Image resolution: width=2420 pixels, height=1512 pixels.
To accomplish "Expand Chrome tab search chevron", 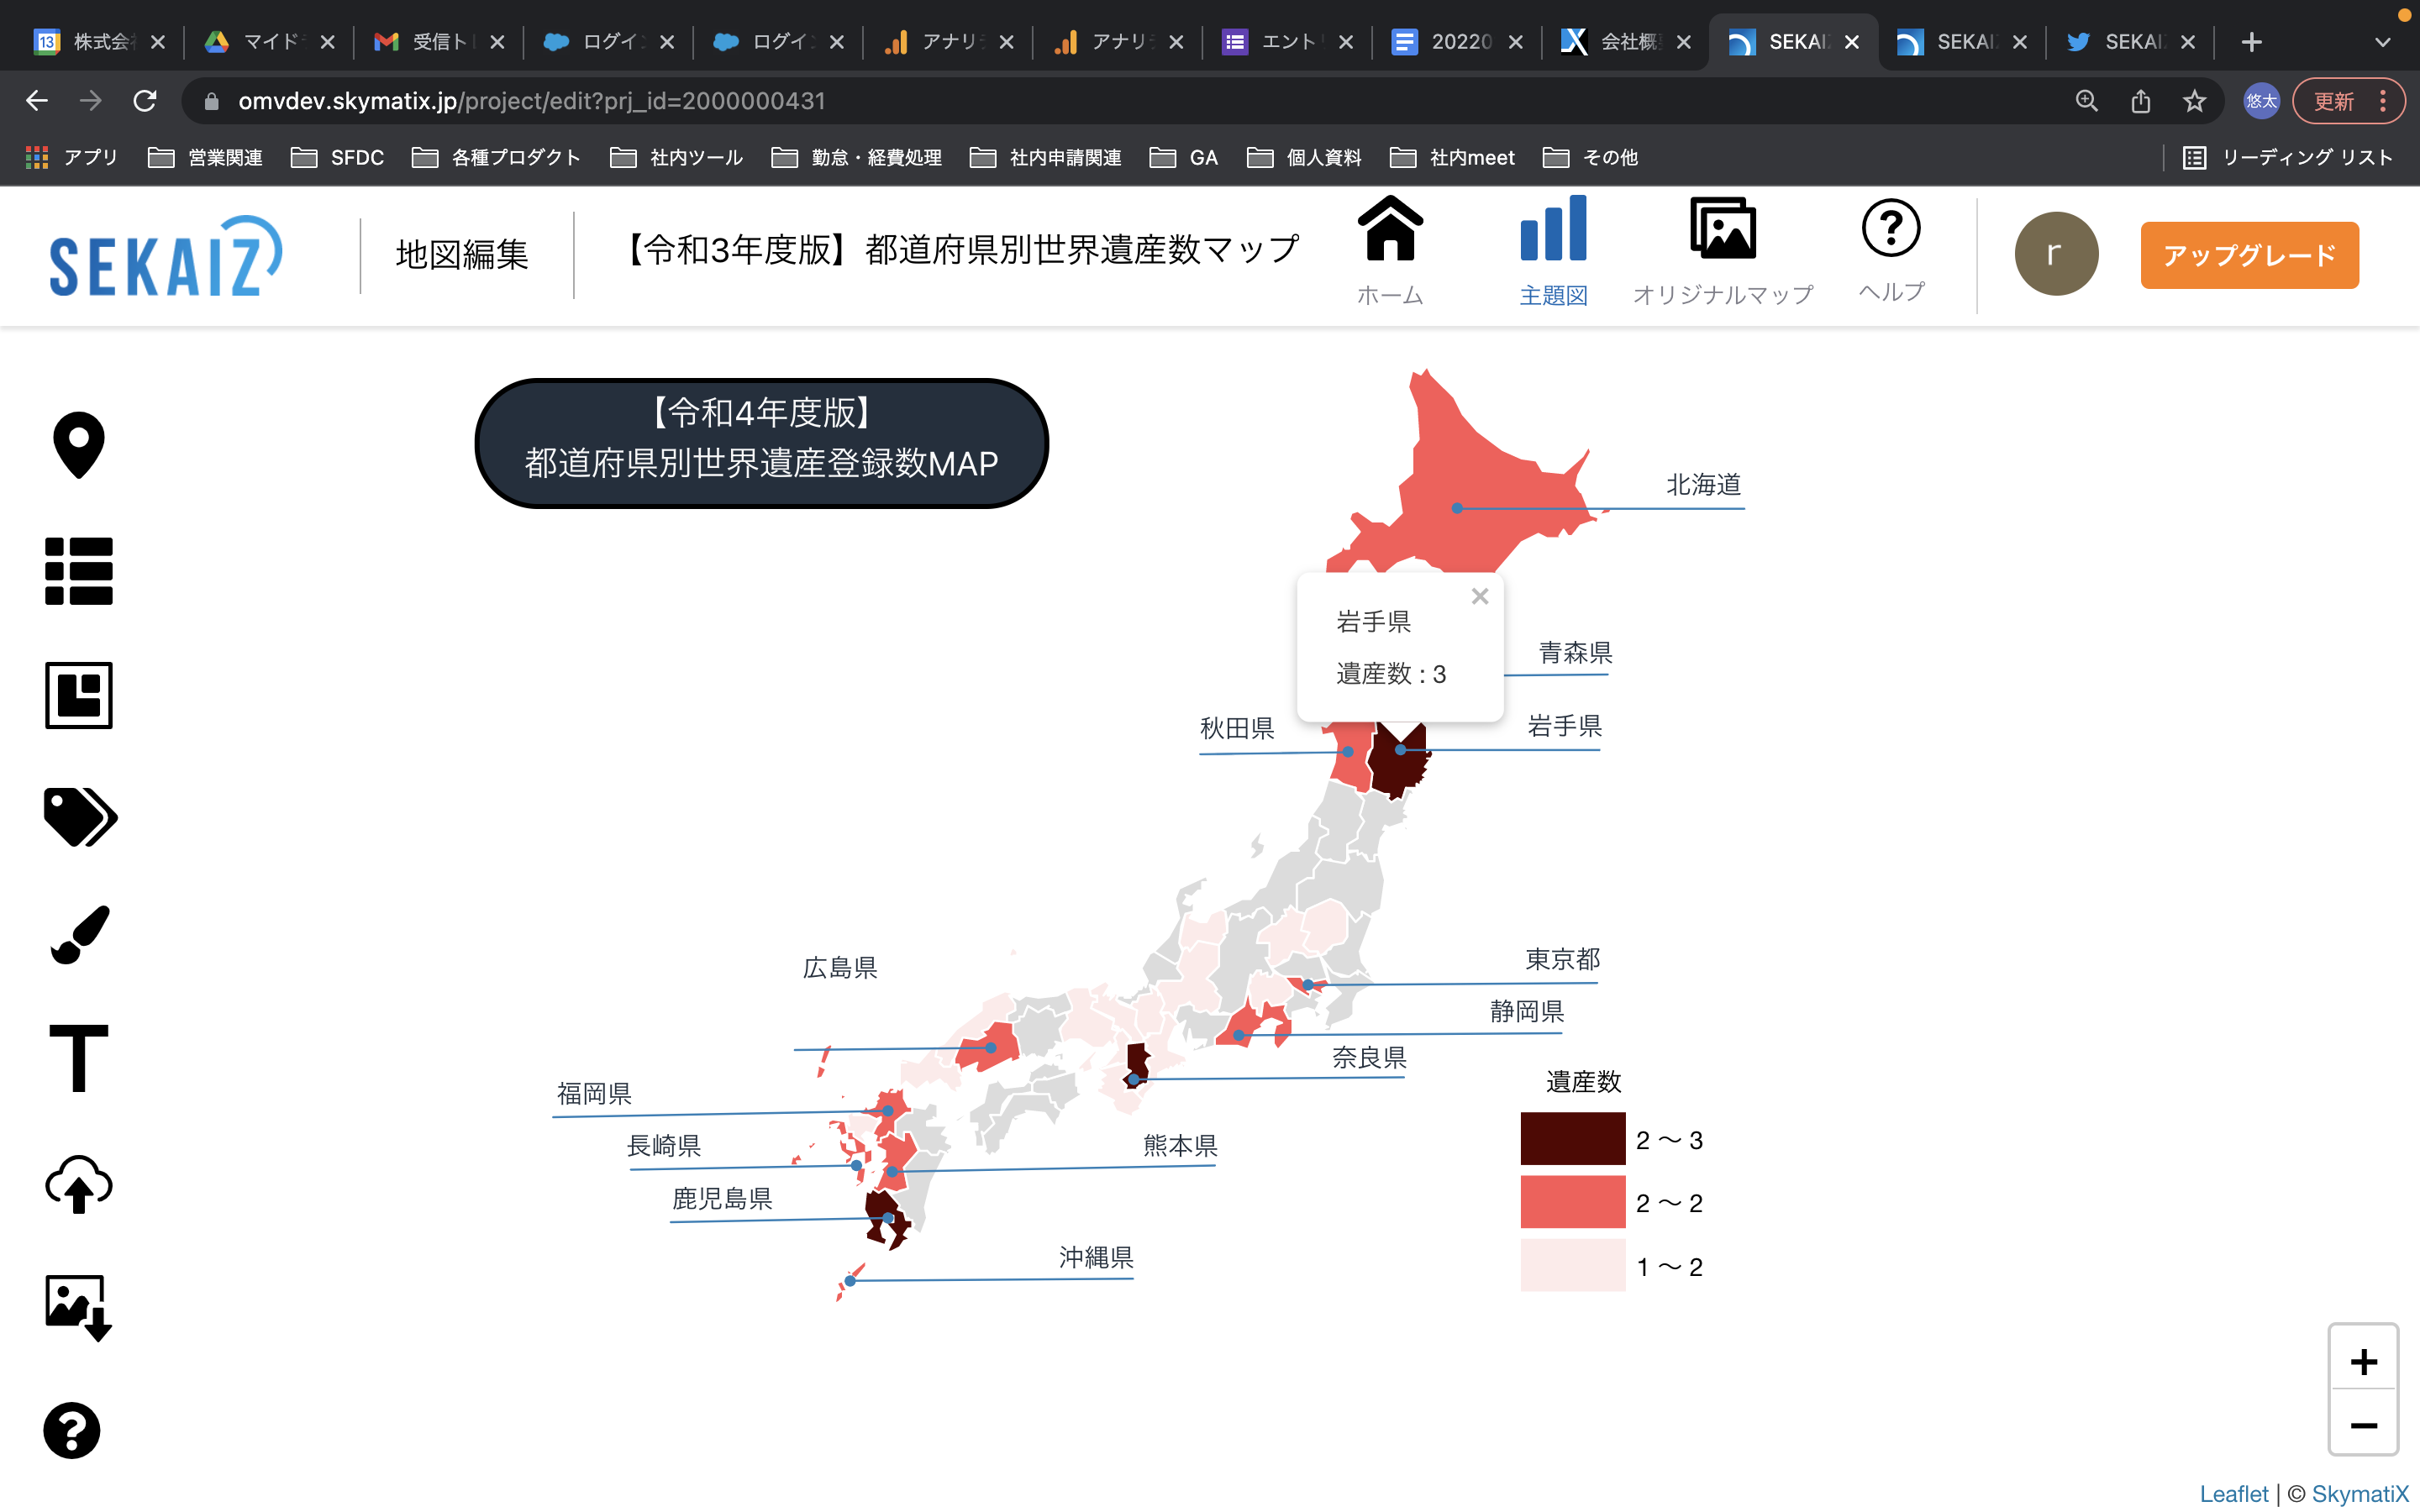I will [x=2382, y=42].
